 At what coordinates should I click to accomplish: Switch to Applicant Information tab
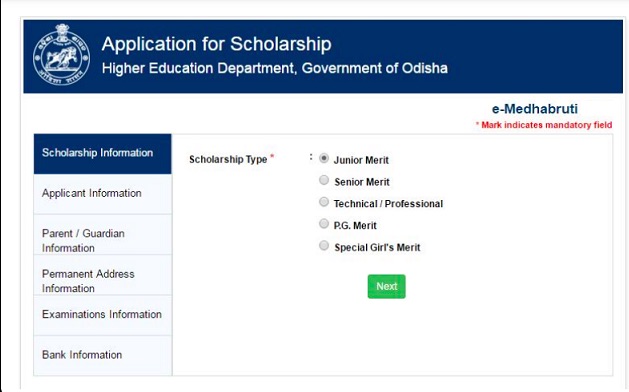(103, 194)
